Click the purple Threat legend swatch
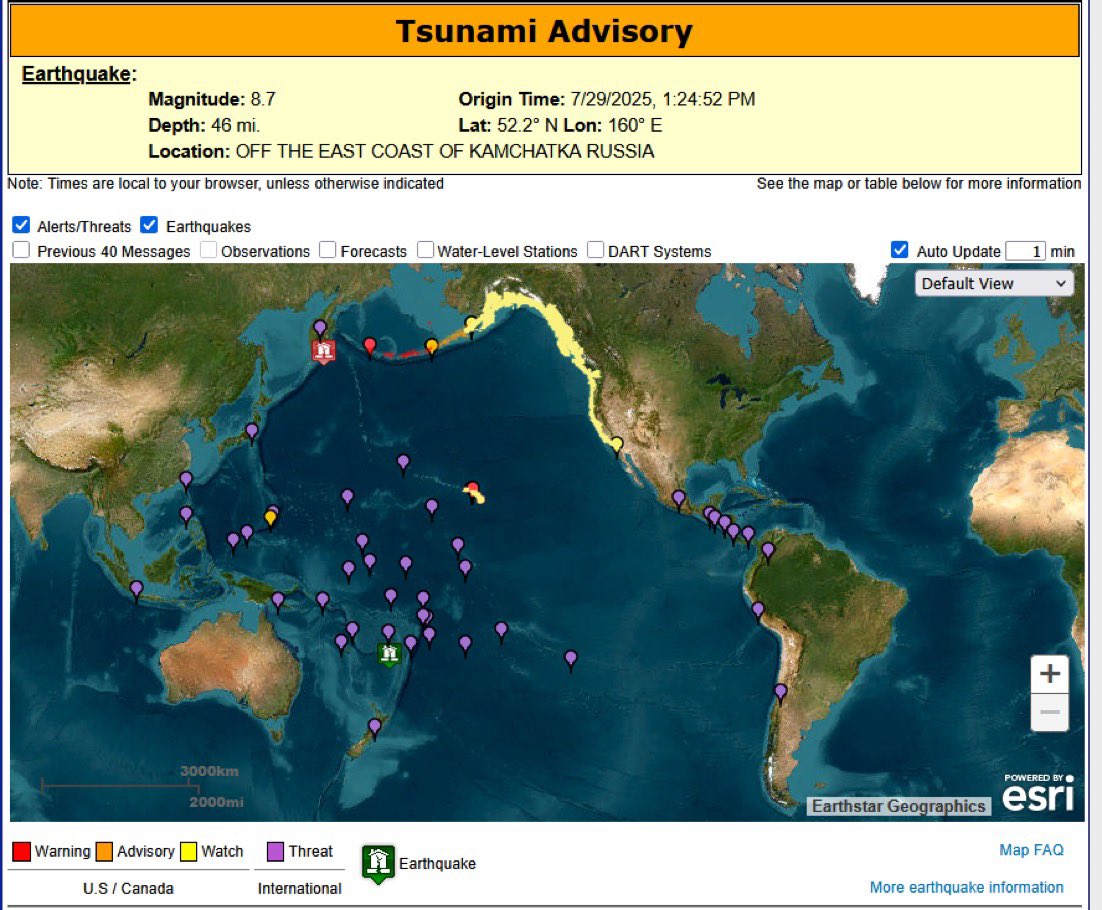Viewport: 1102px width, 910px height. 276,852
